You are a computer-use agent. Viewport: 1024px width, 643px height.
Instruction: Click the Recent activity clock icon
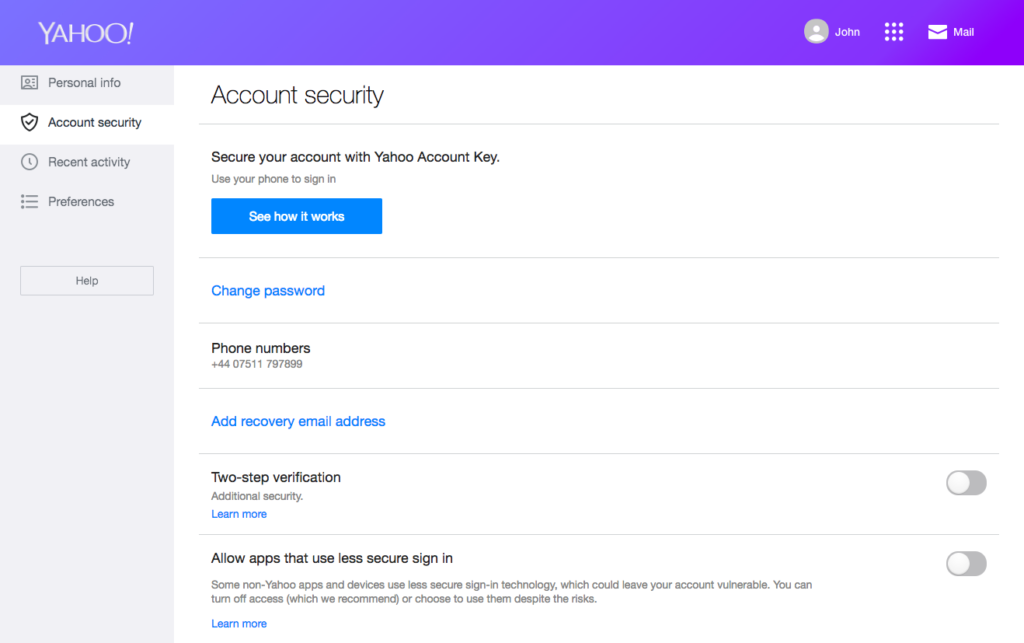(30, 162)
